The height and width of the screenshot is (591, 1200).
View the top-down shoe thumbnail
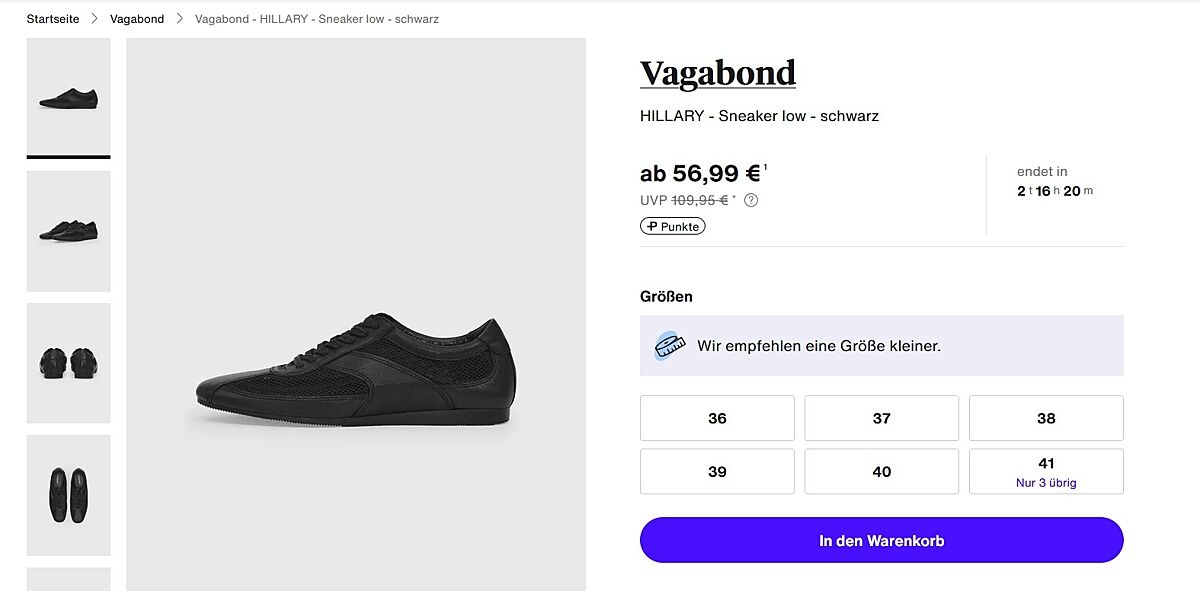coord(68,495)
